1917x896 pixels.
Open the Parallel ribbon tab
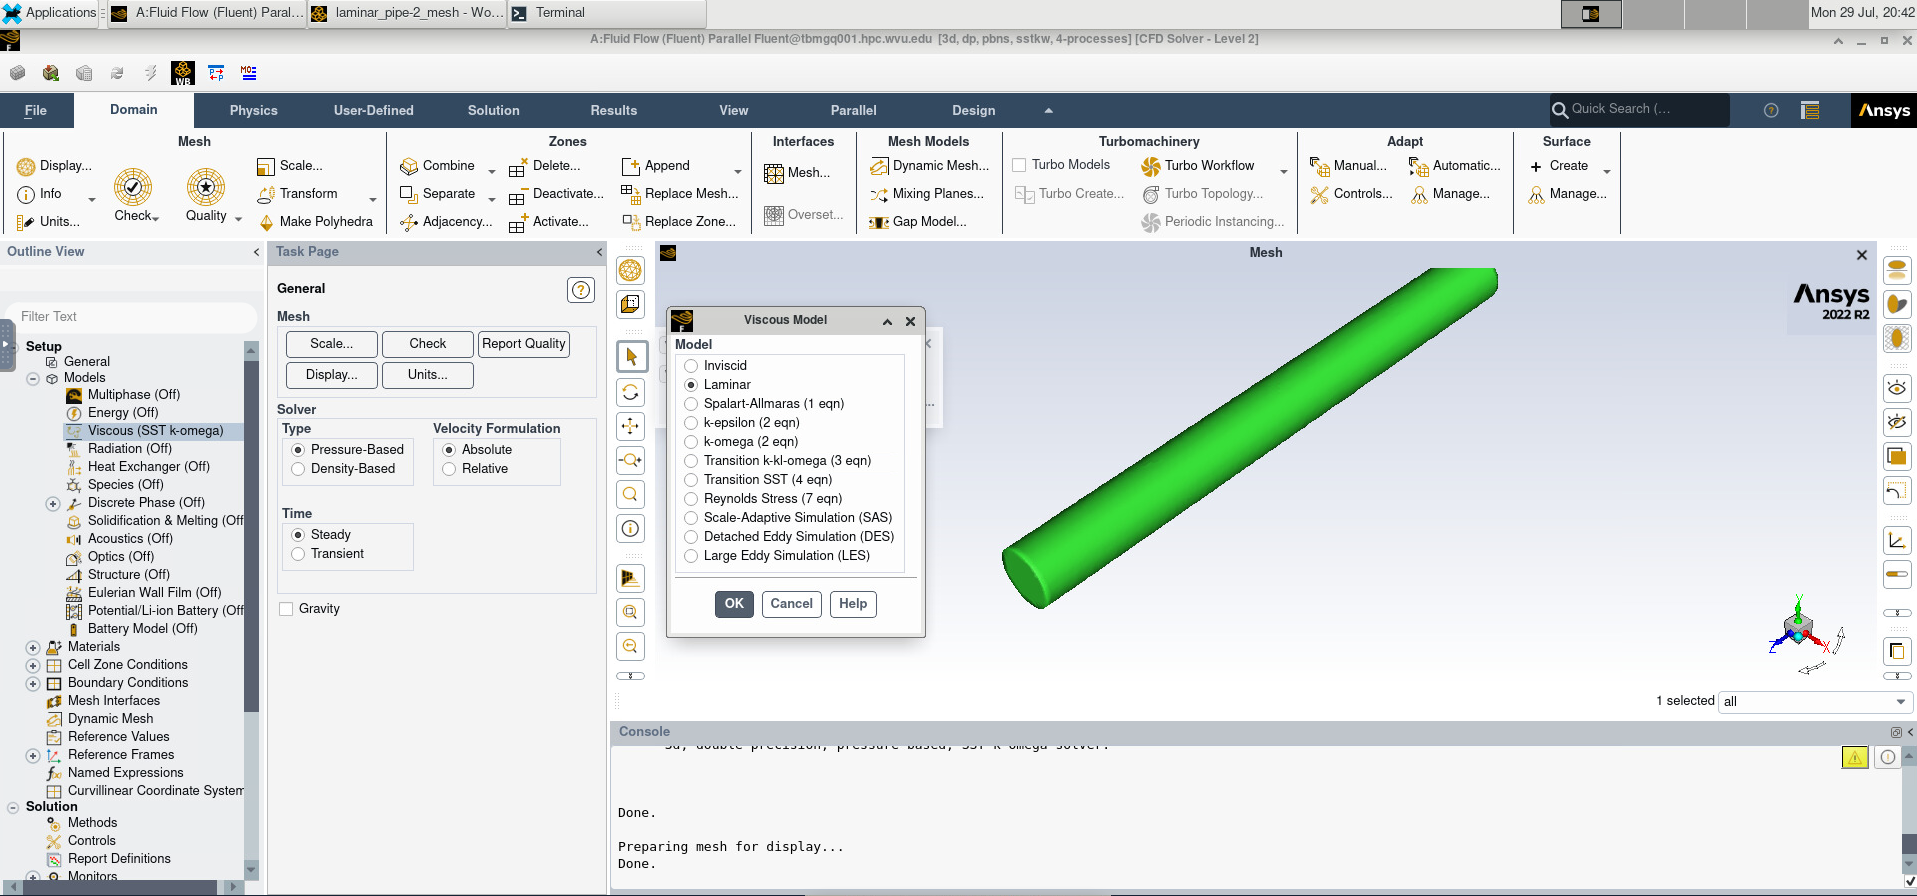tap(853, 111)
